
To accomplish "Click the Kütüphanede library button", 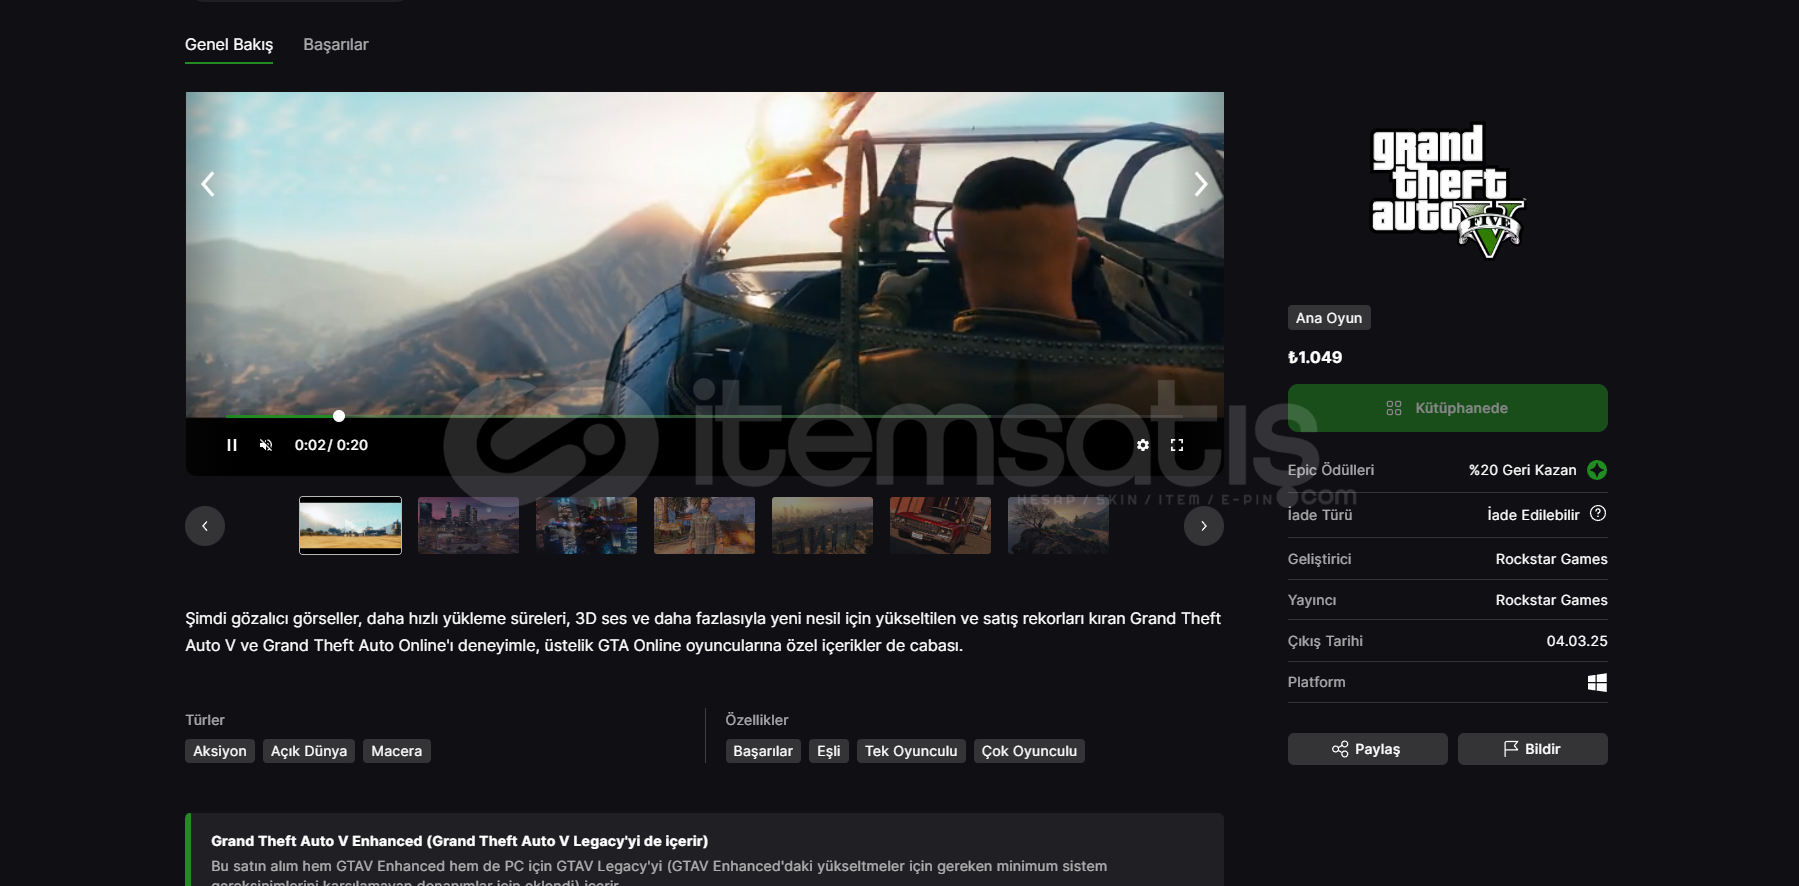I will point(1447,408).
